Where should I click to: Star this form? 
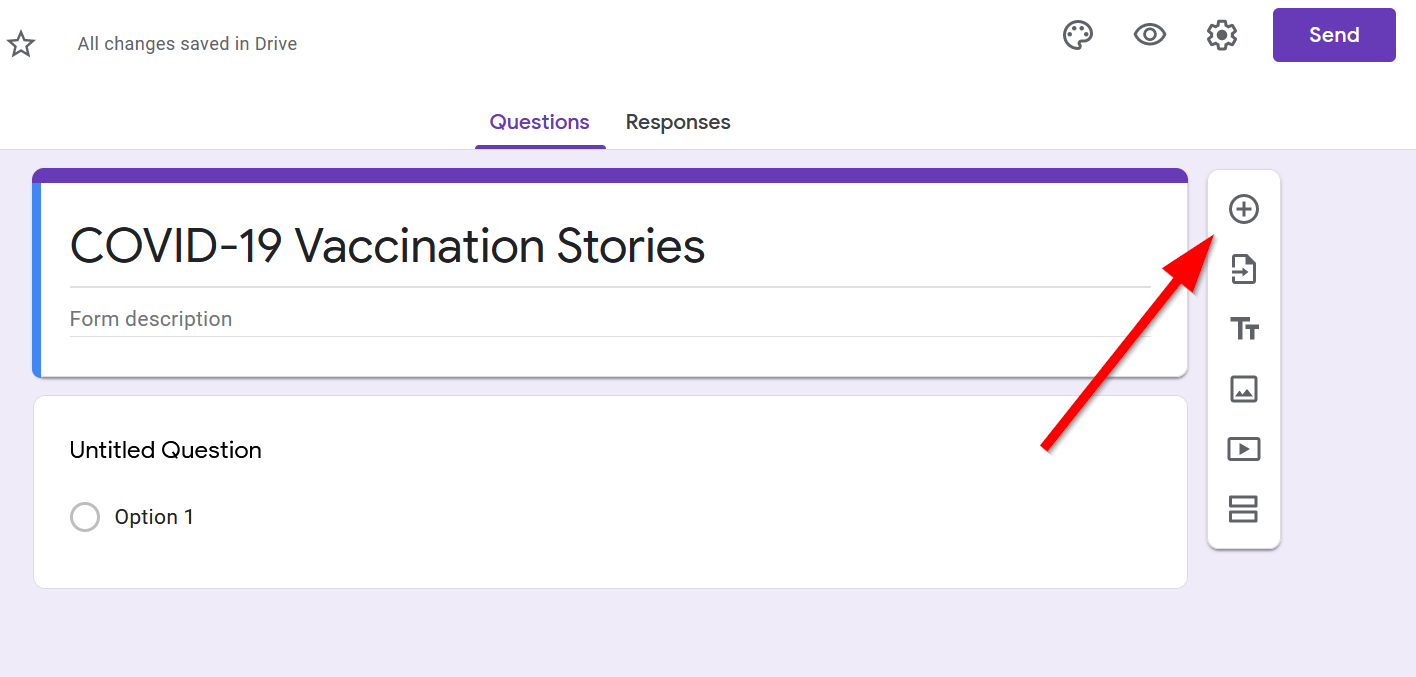[21, 44]
